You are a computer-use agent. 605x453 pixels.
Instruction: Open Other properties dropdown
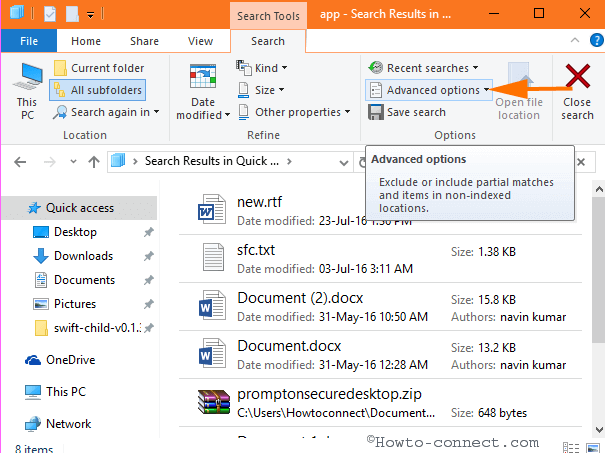pyautogui.click(x=294, y=112)
